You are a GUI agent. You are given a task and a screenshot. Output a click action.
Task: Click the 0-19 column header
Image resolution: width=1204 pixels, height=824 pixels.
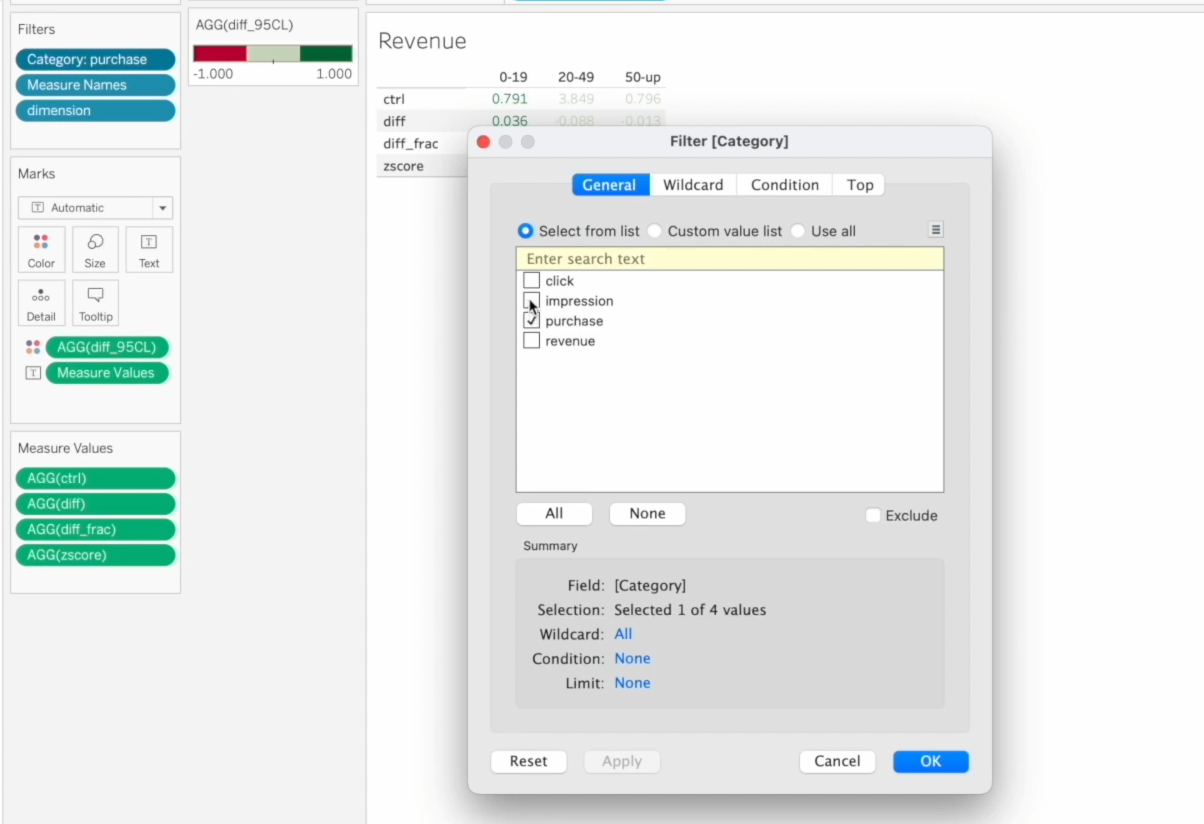point(513,77)
